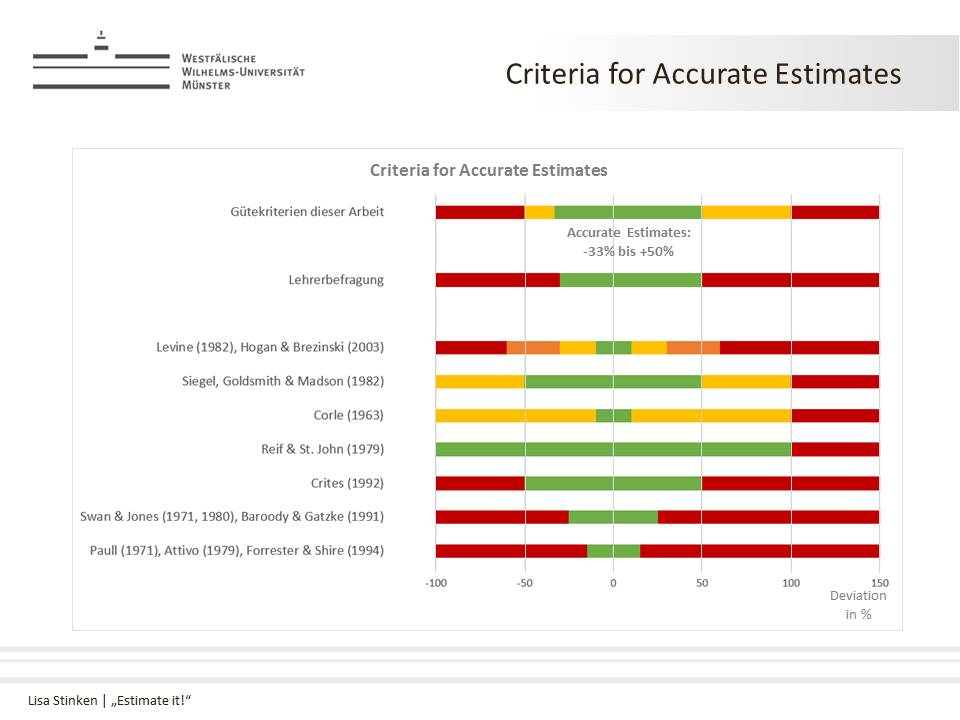Click the university logo emblem

tap(101, 62)
